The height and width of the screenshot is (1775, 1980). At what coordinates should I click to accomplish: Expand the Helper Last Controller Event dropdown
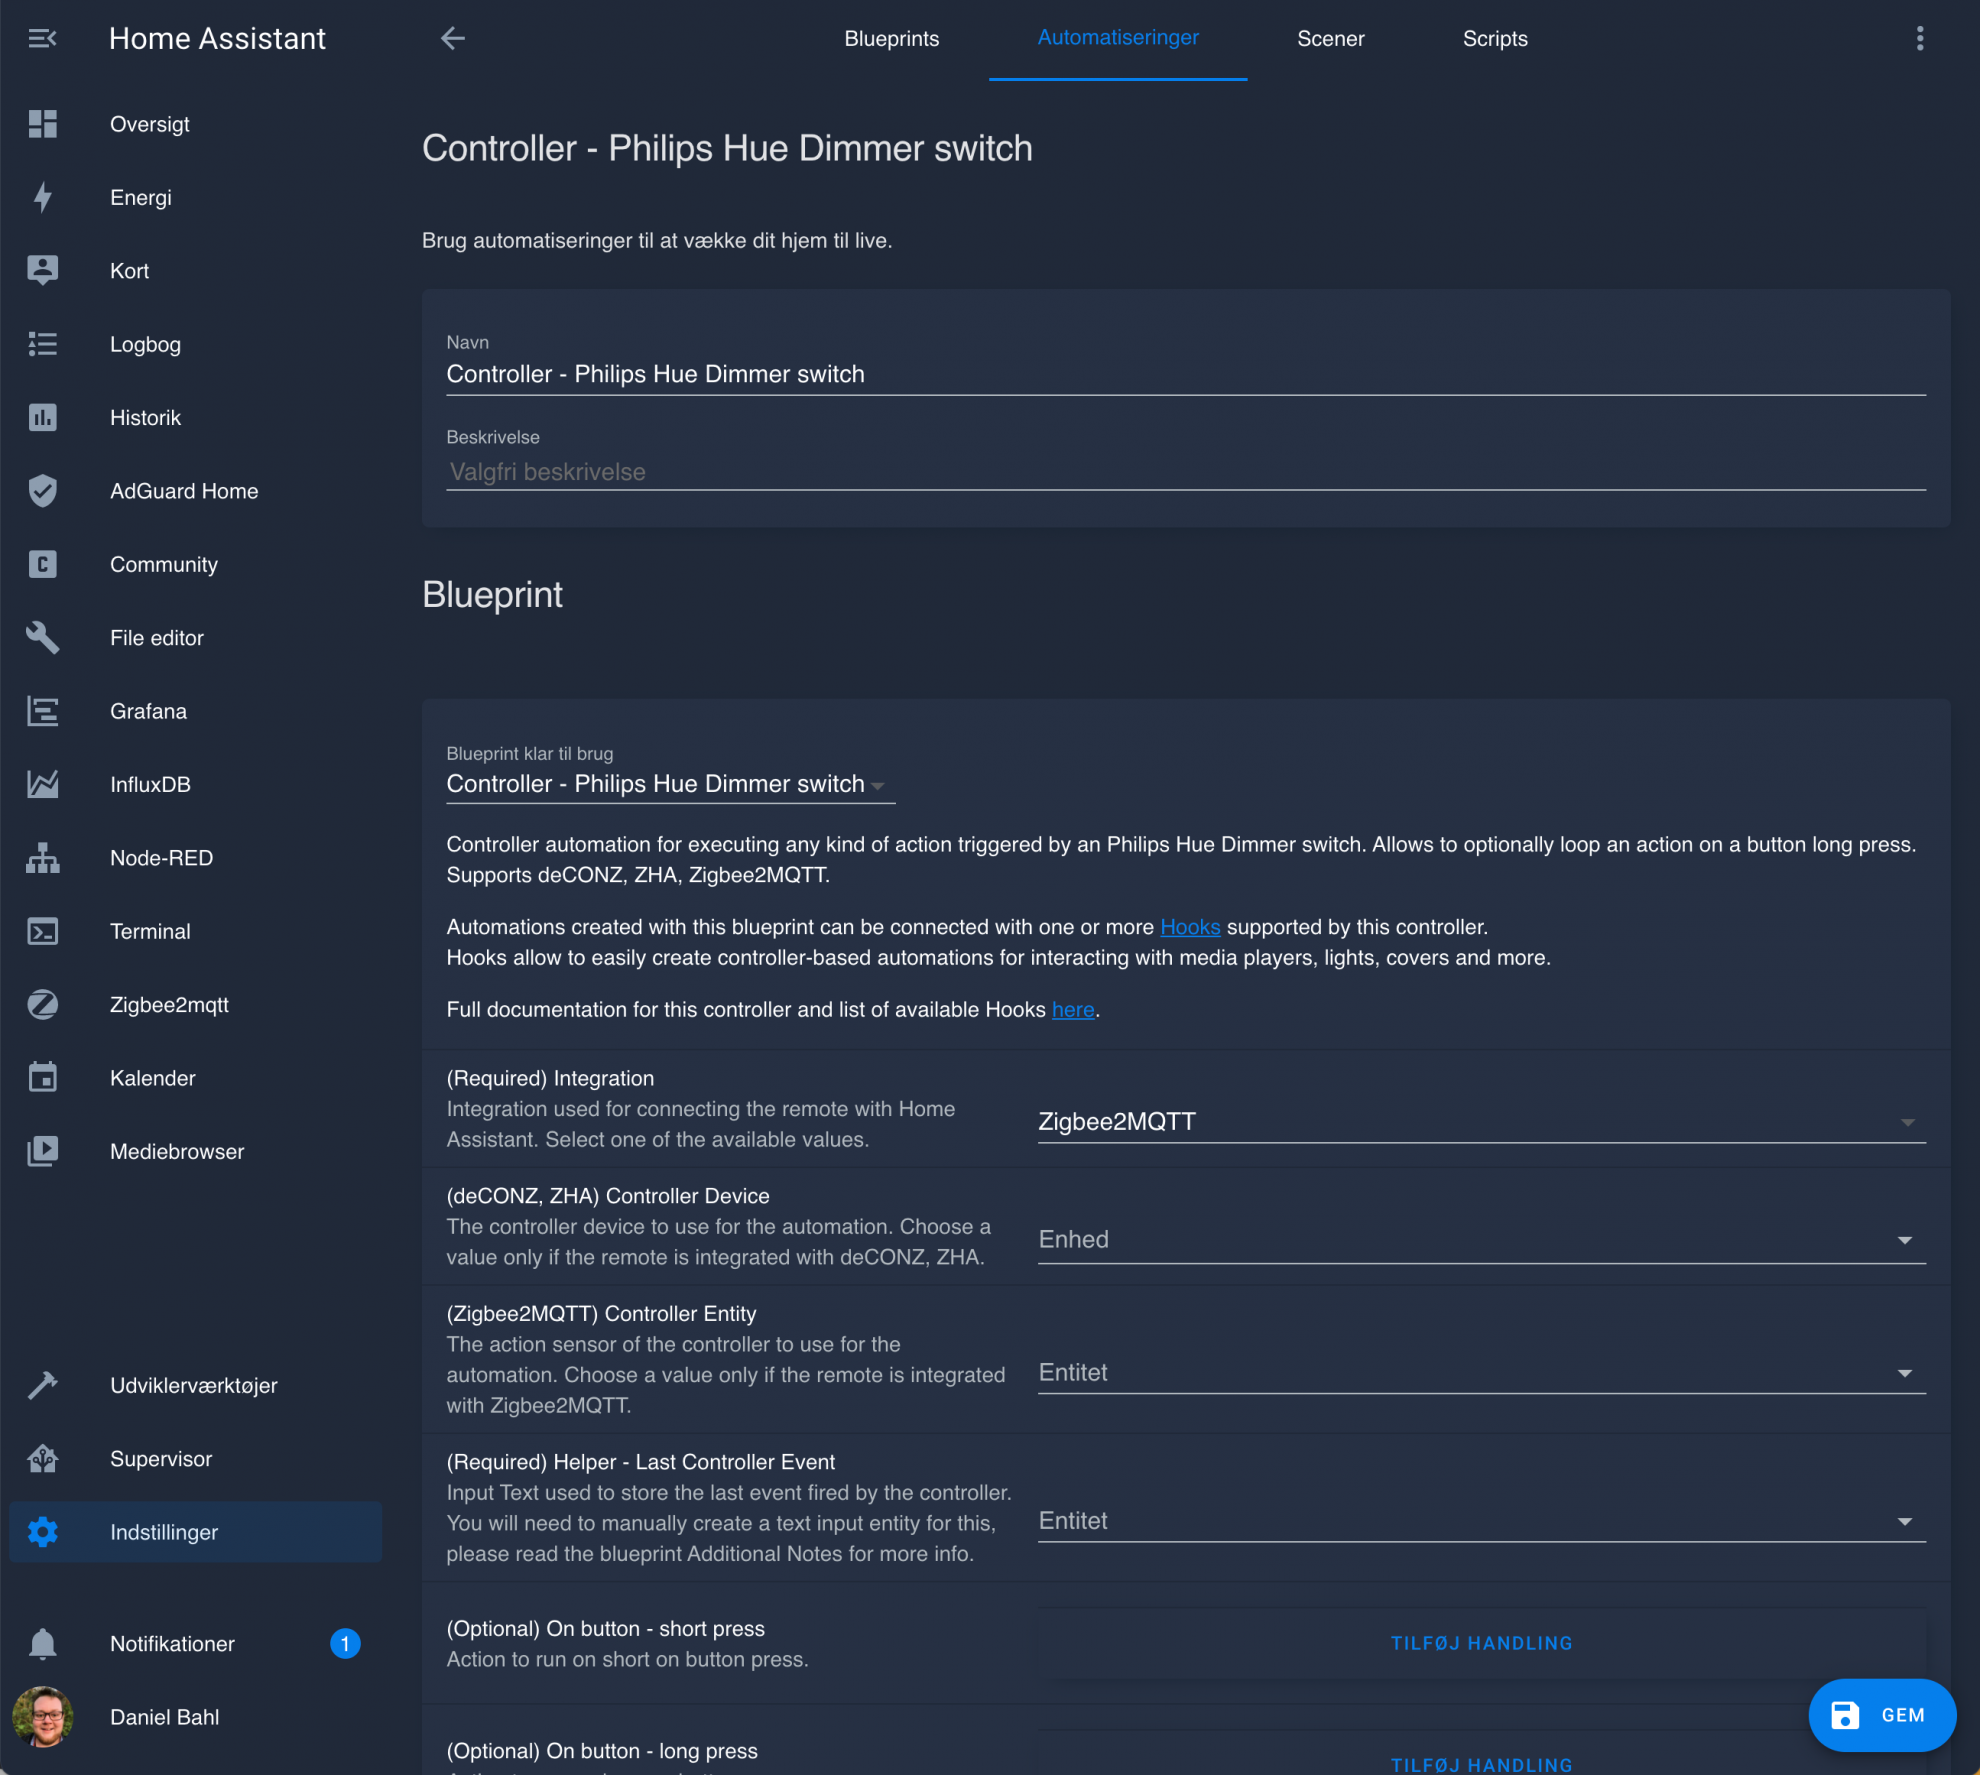click(1481, 1521)
